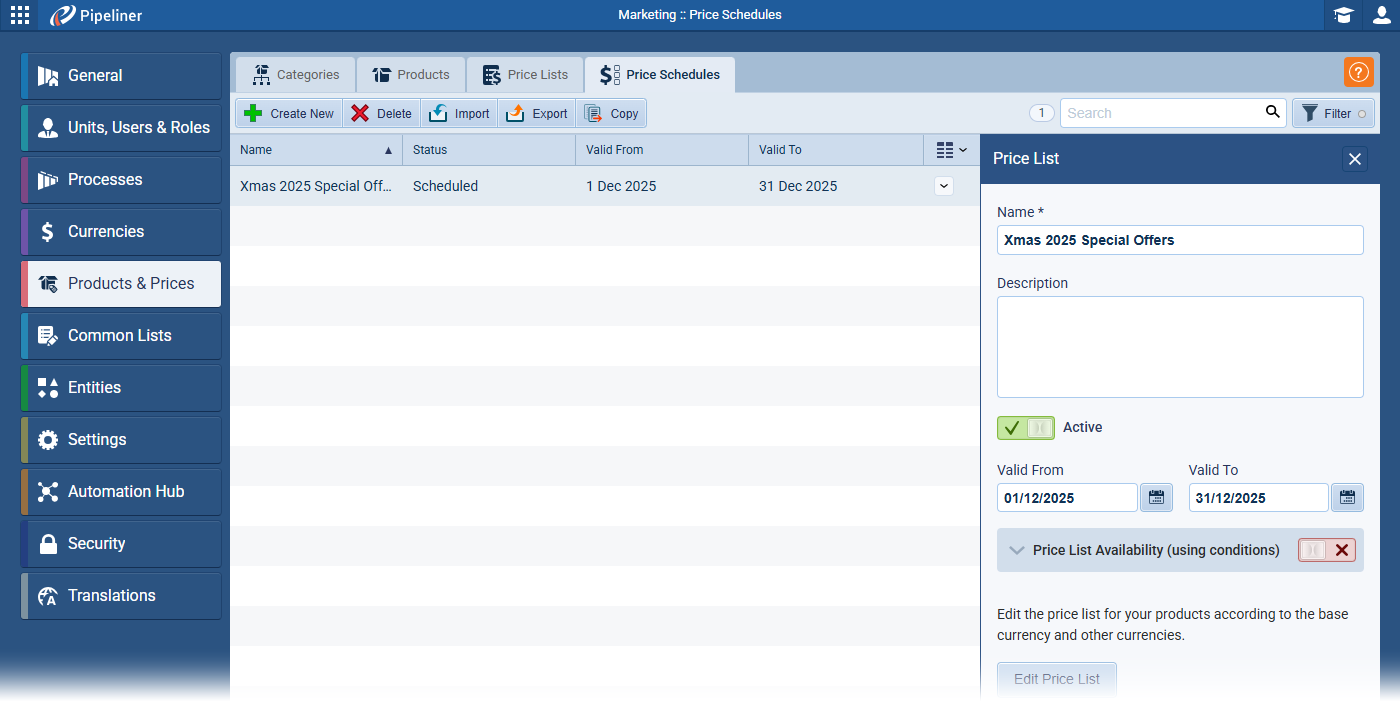Toggle the Active switch off

(x=1025, y=427)
